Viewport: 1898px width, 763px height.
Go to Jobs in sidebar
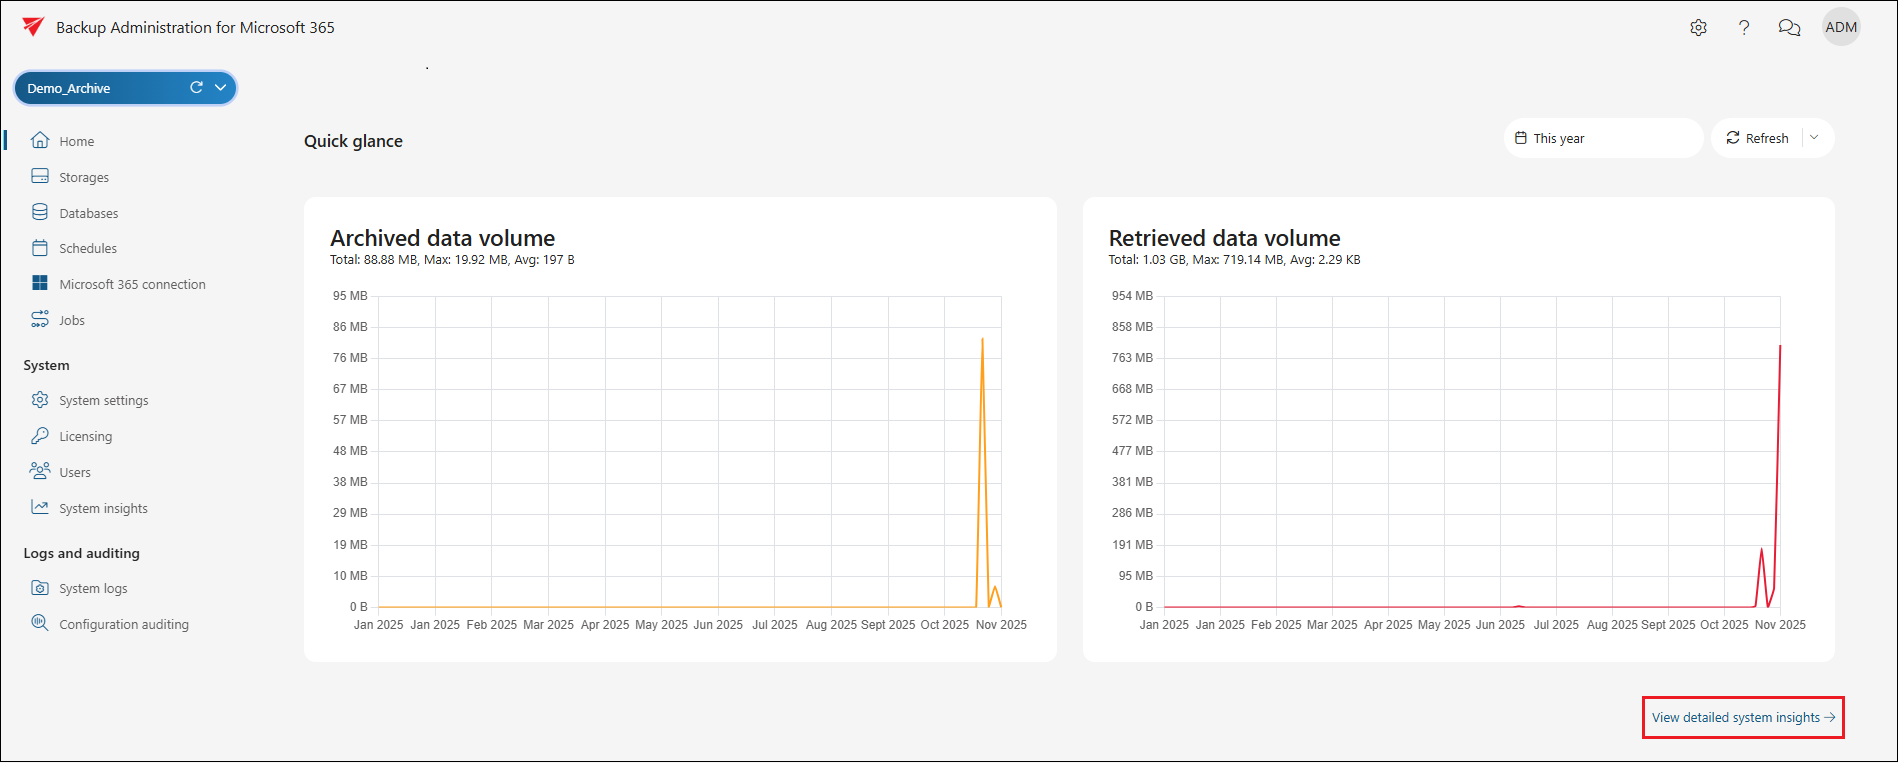pyautogui.click(x=71, y=320)
